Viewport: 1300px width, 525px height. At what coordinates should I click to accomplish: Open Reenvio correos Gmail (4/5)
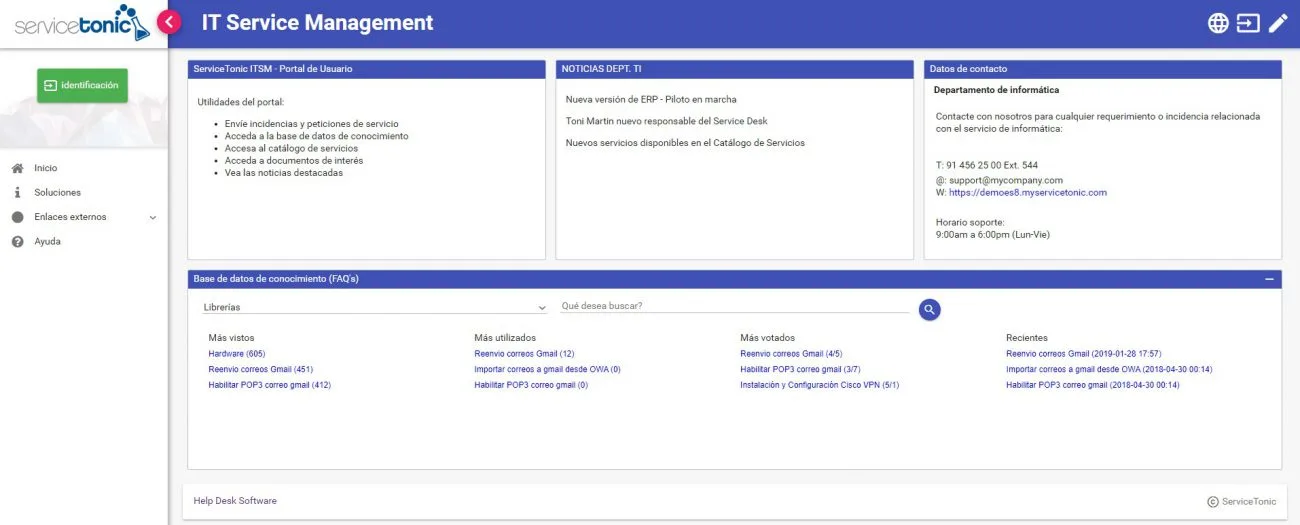click(x=791, y=354)
